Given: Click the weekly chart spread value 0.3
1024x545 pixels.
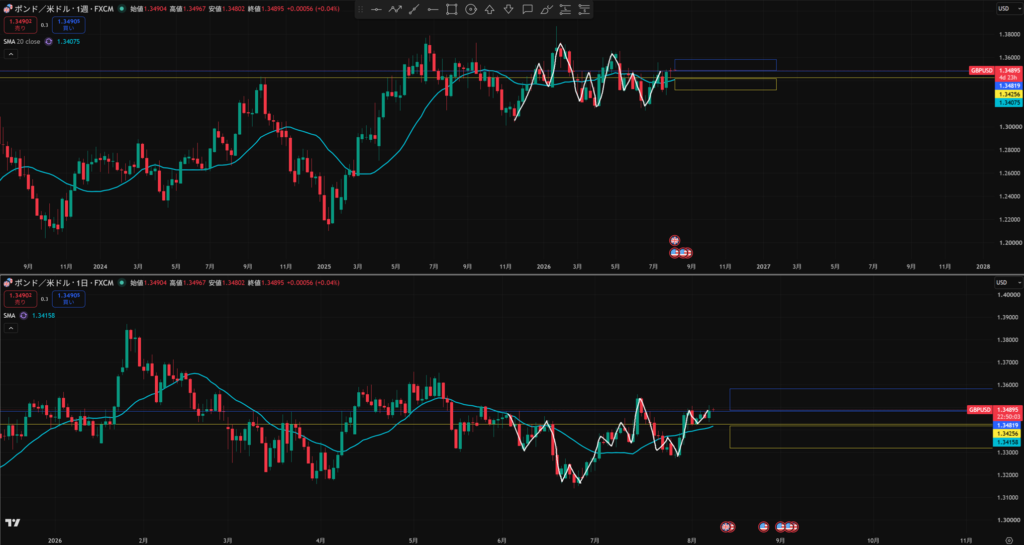Looking at the screenshot, I should [44, 25].
